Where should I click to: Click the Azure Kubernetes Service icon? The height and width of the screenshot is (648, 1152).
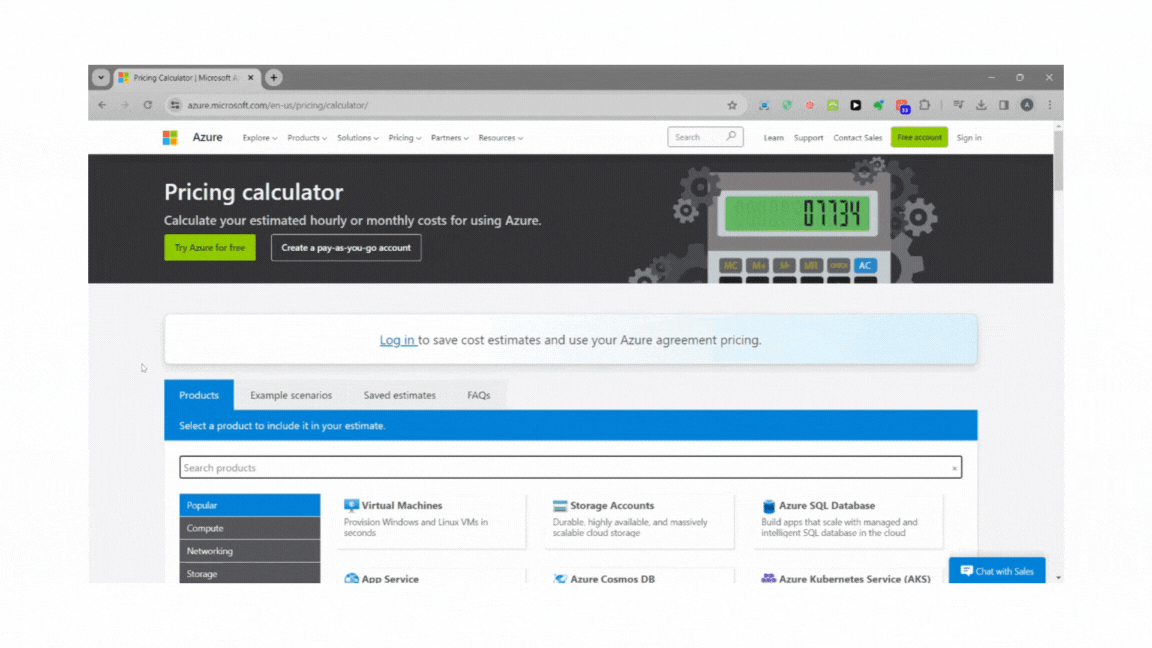768,578
